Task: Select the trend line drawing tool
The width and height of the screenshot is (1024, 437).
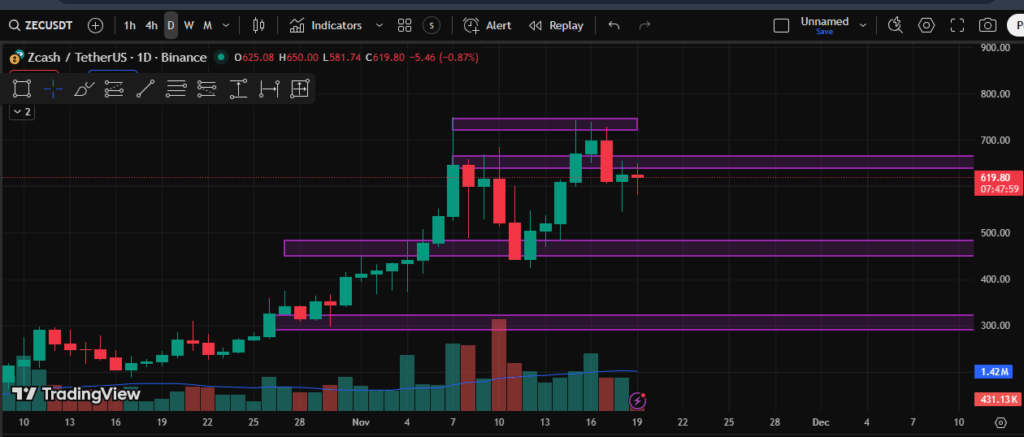Action: (145, 89)
